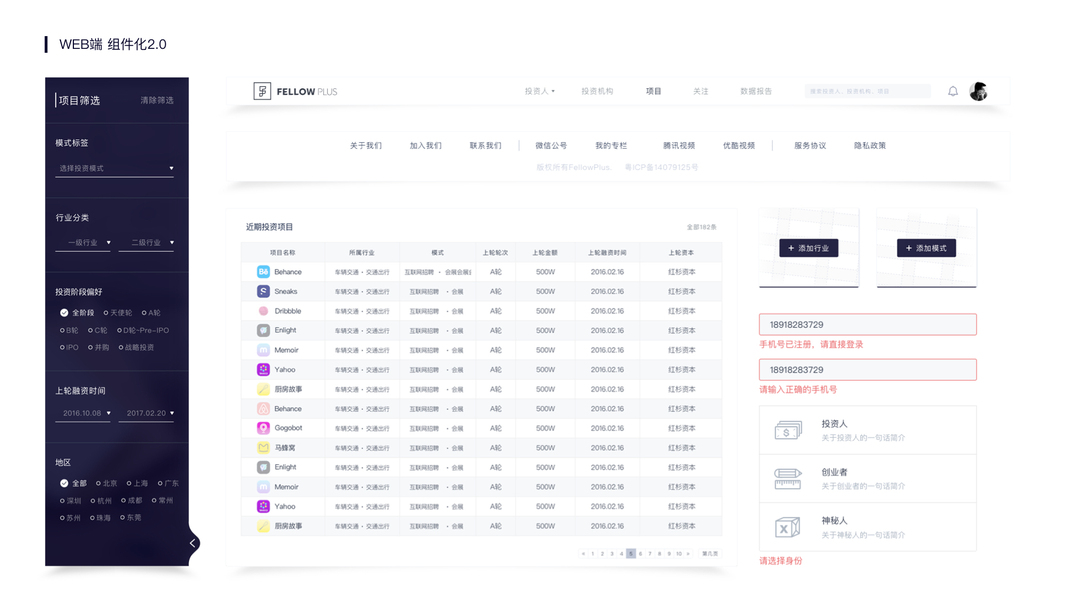
Task: Collapse the filter sidebar with arrow
Action: pyautogui.click(x=193, y=543)
